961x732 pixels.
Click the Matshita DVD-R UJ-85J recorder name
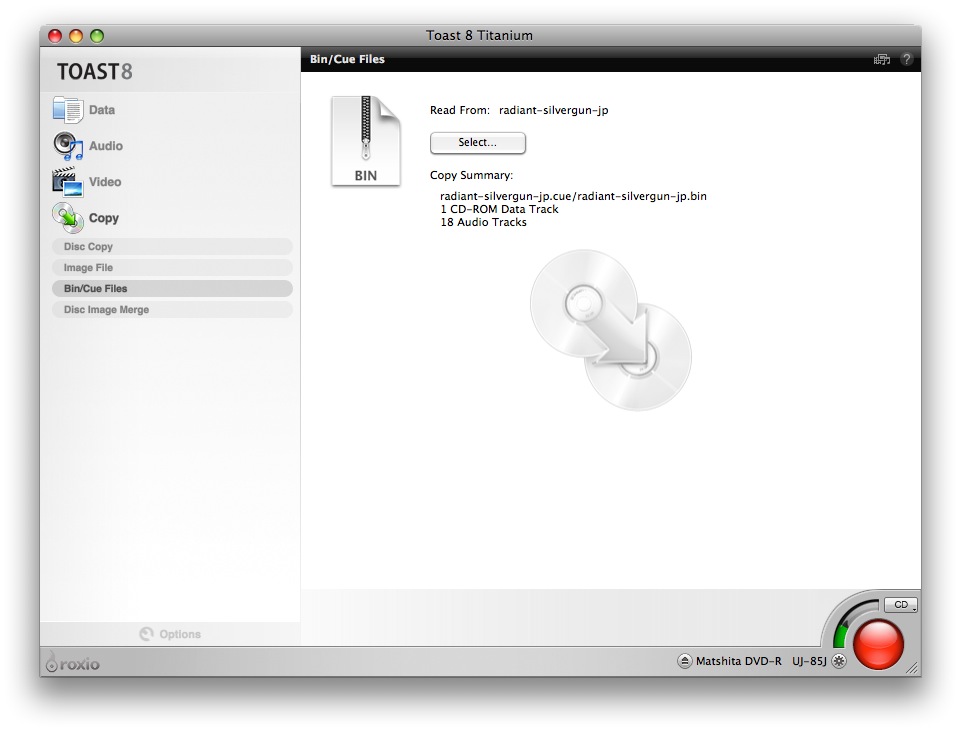click(761, 661)
